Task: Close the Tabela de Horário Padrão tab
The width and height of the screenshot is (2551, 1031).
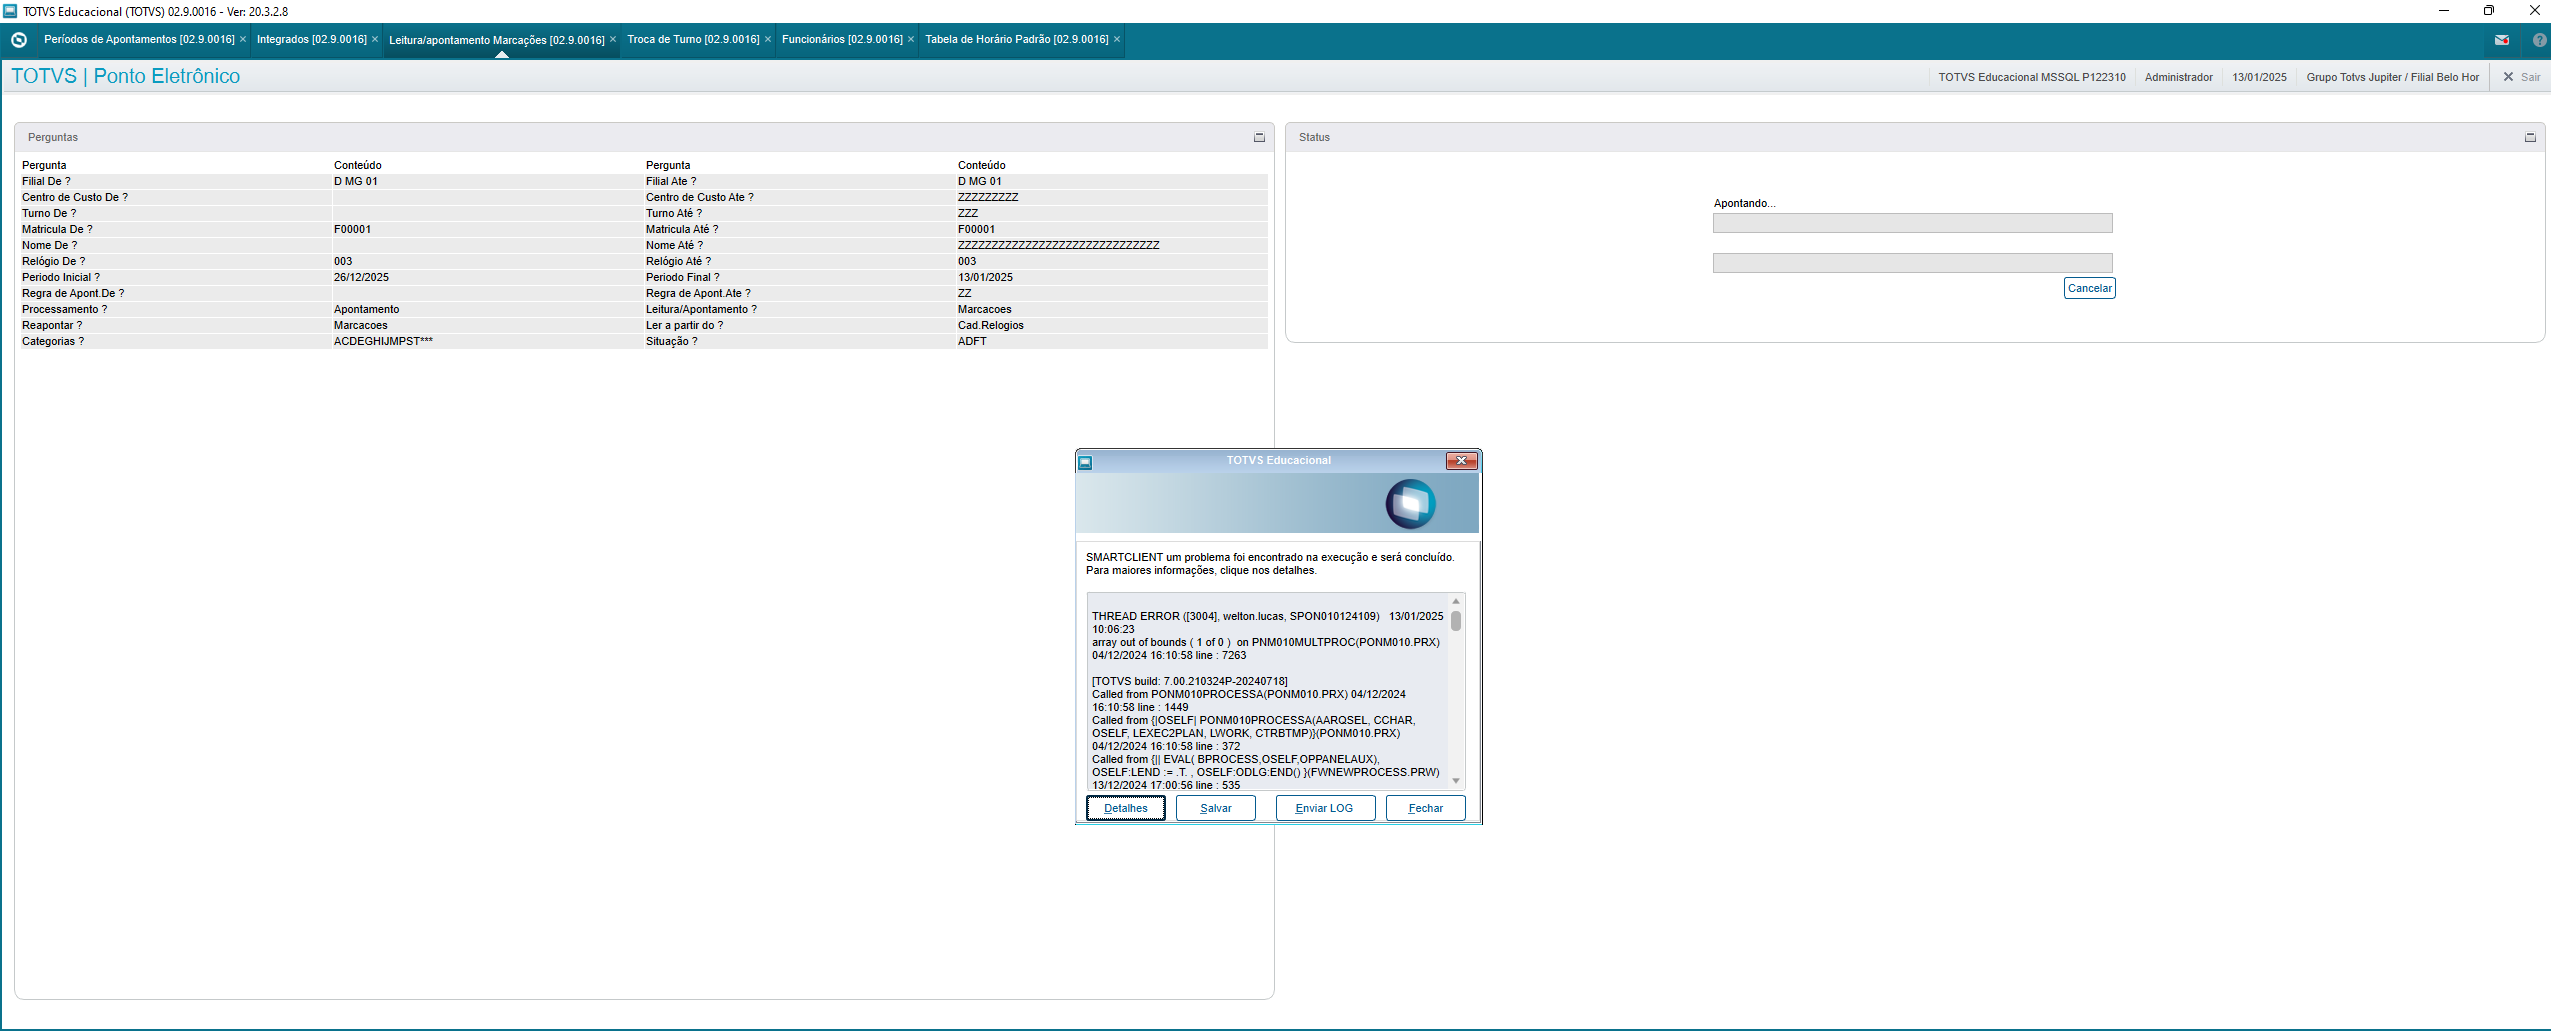Action: pyautogui.click(x=1117, y=39)
